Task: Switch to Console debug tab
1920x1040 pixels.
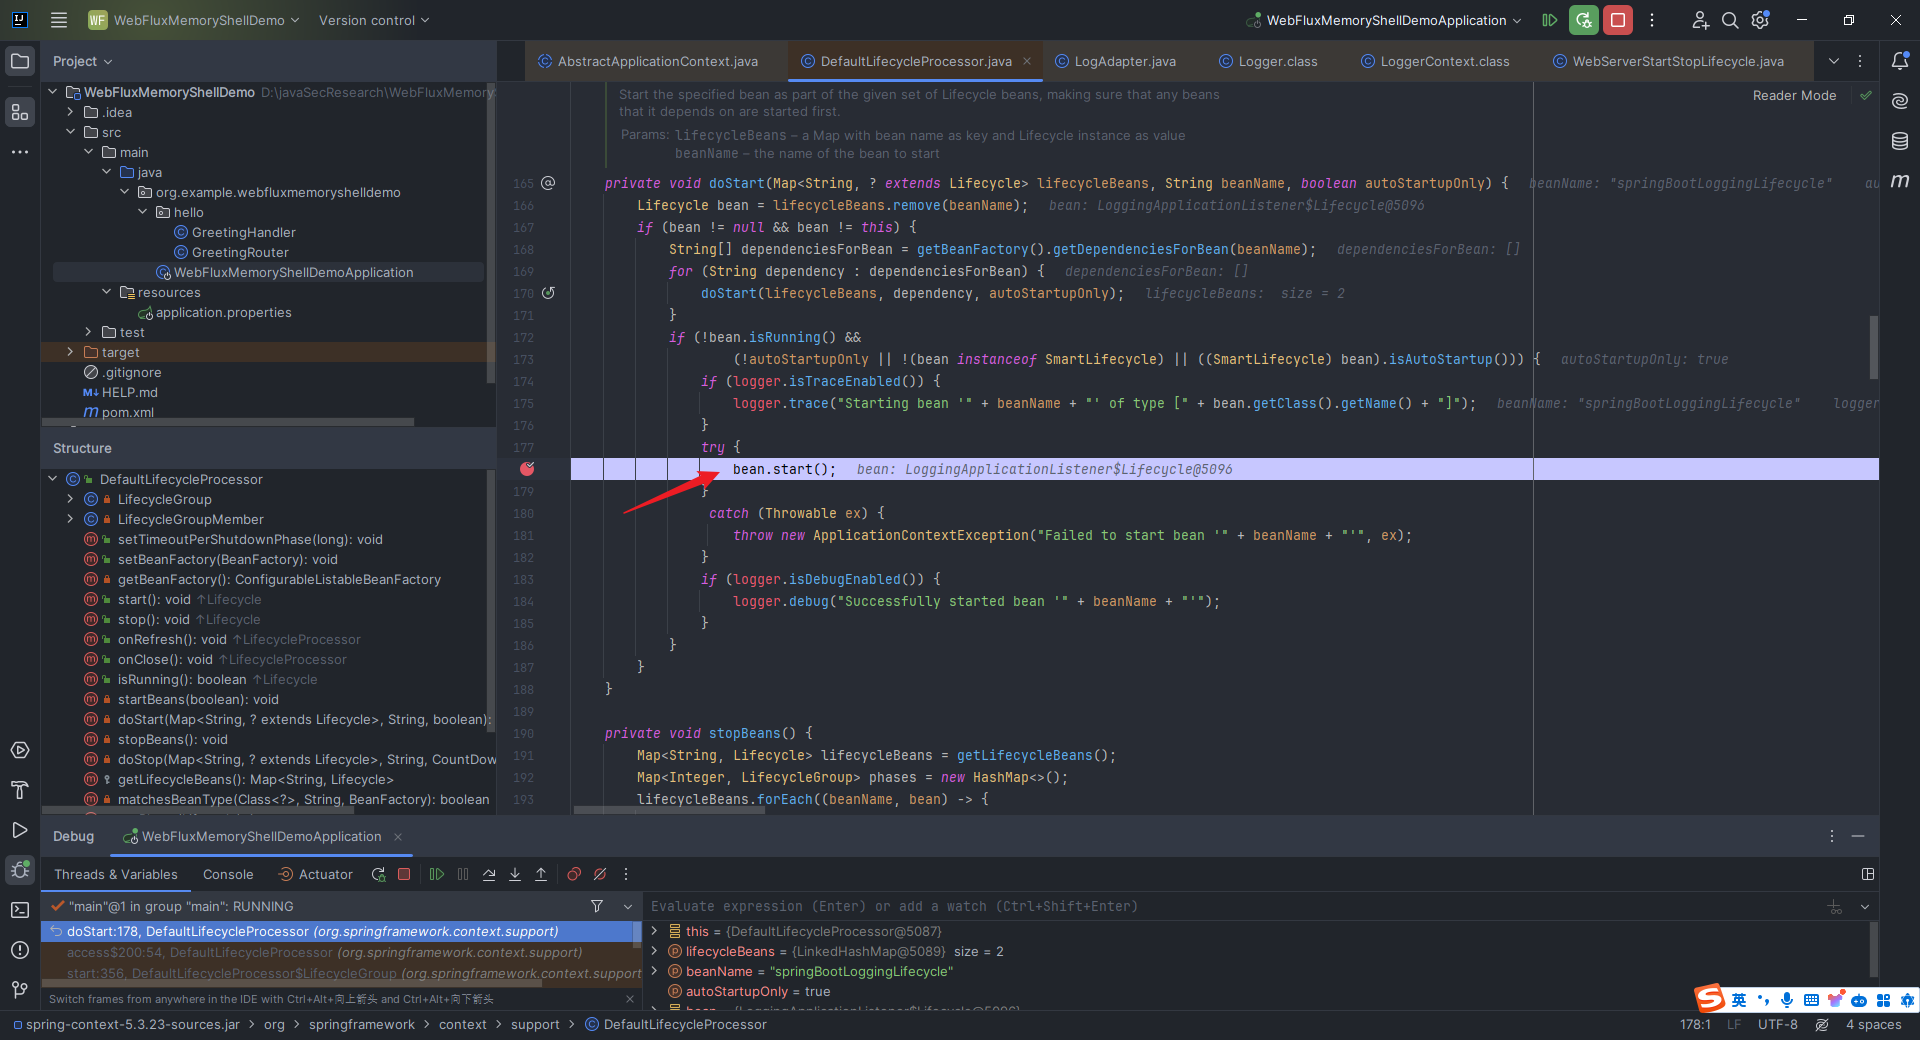Action: pos(228,874)
